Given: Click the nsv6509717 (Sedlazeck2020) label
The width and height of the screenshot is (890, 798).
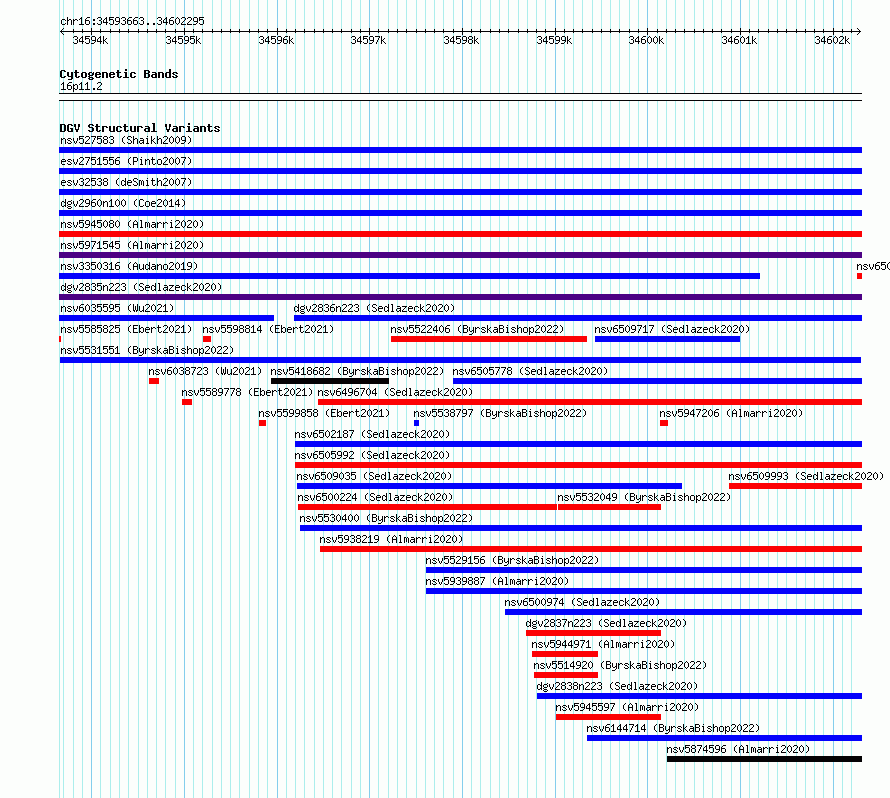Looking at the screenshot, I should 672,329.
